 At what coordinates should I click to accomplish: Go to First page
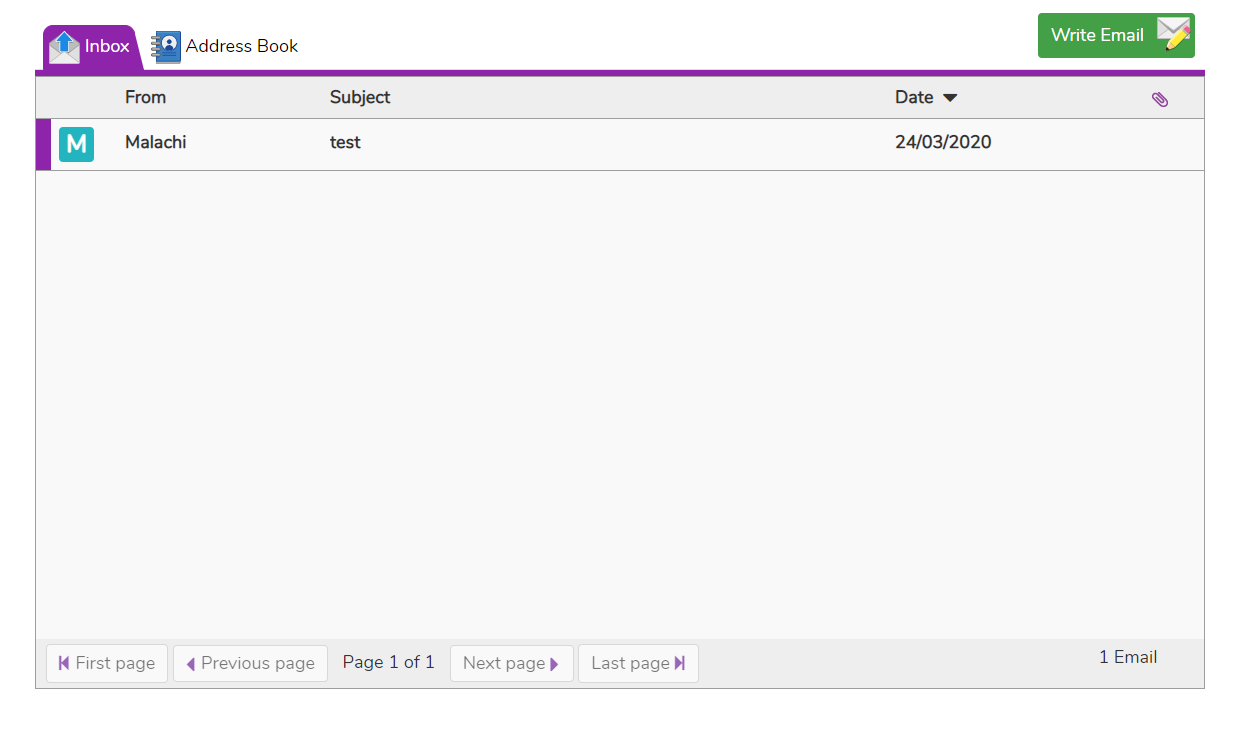107,663
